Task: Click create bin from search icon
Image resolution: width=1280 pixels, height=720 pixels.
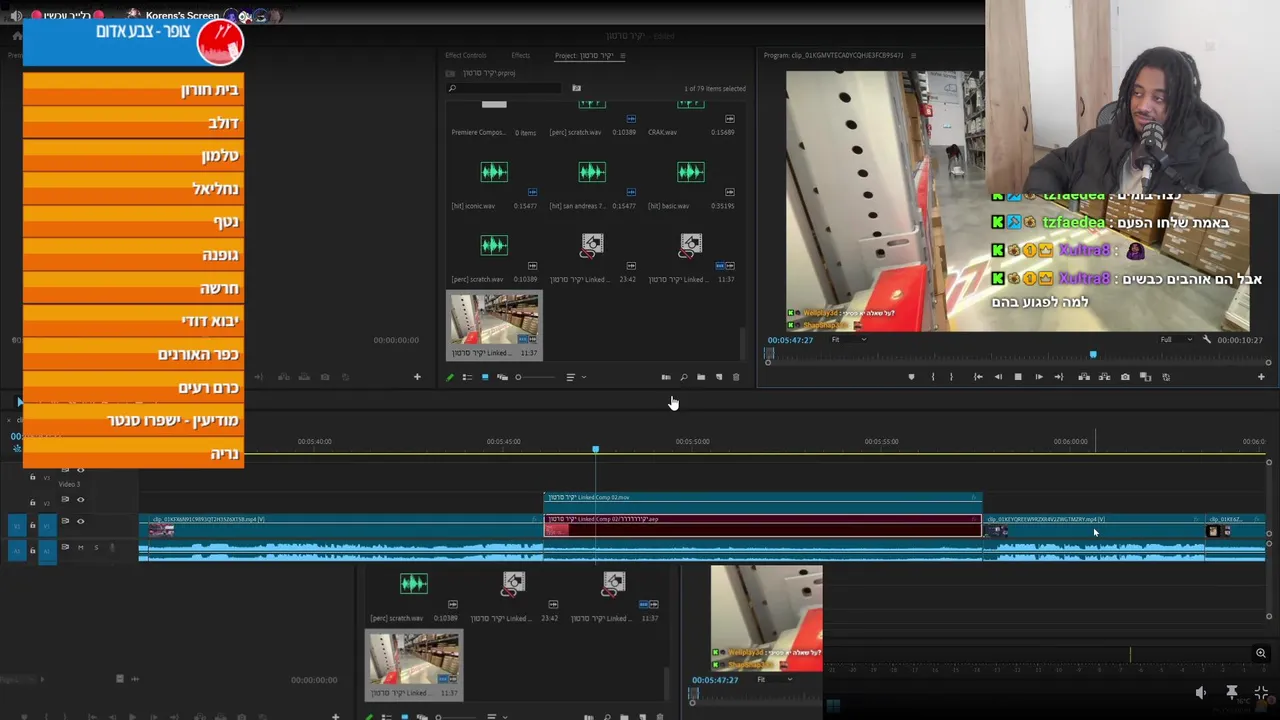Action: click(x=576, y=88)
